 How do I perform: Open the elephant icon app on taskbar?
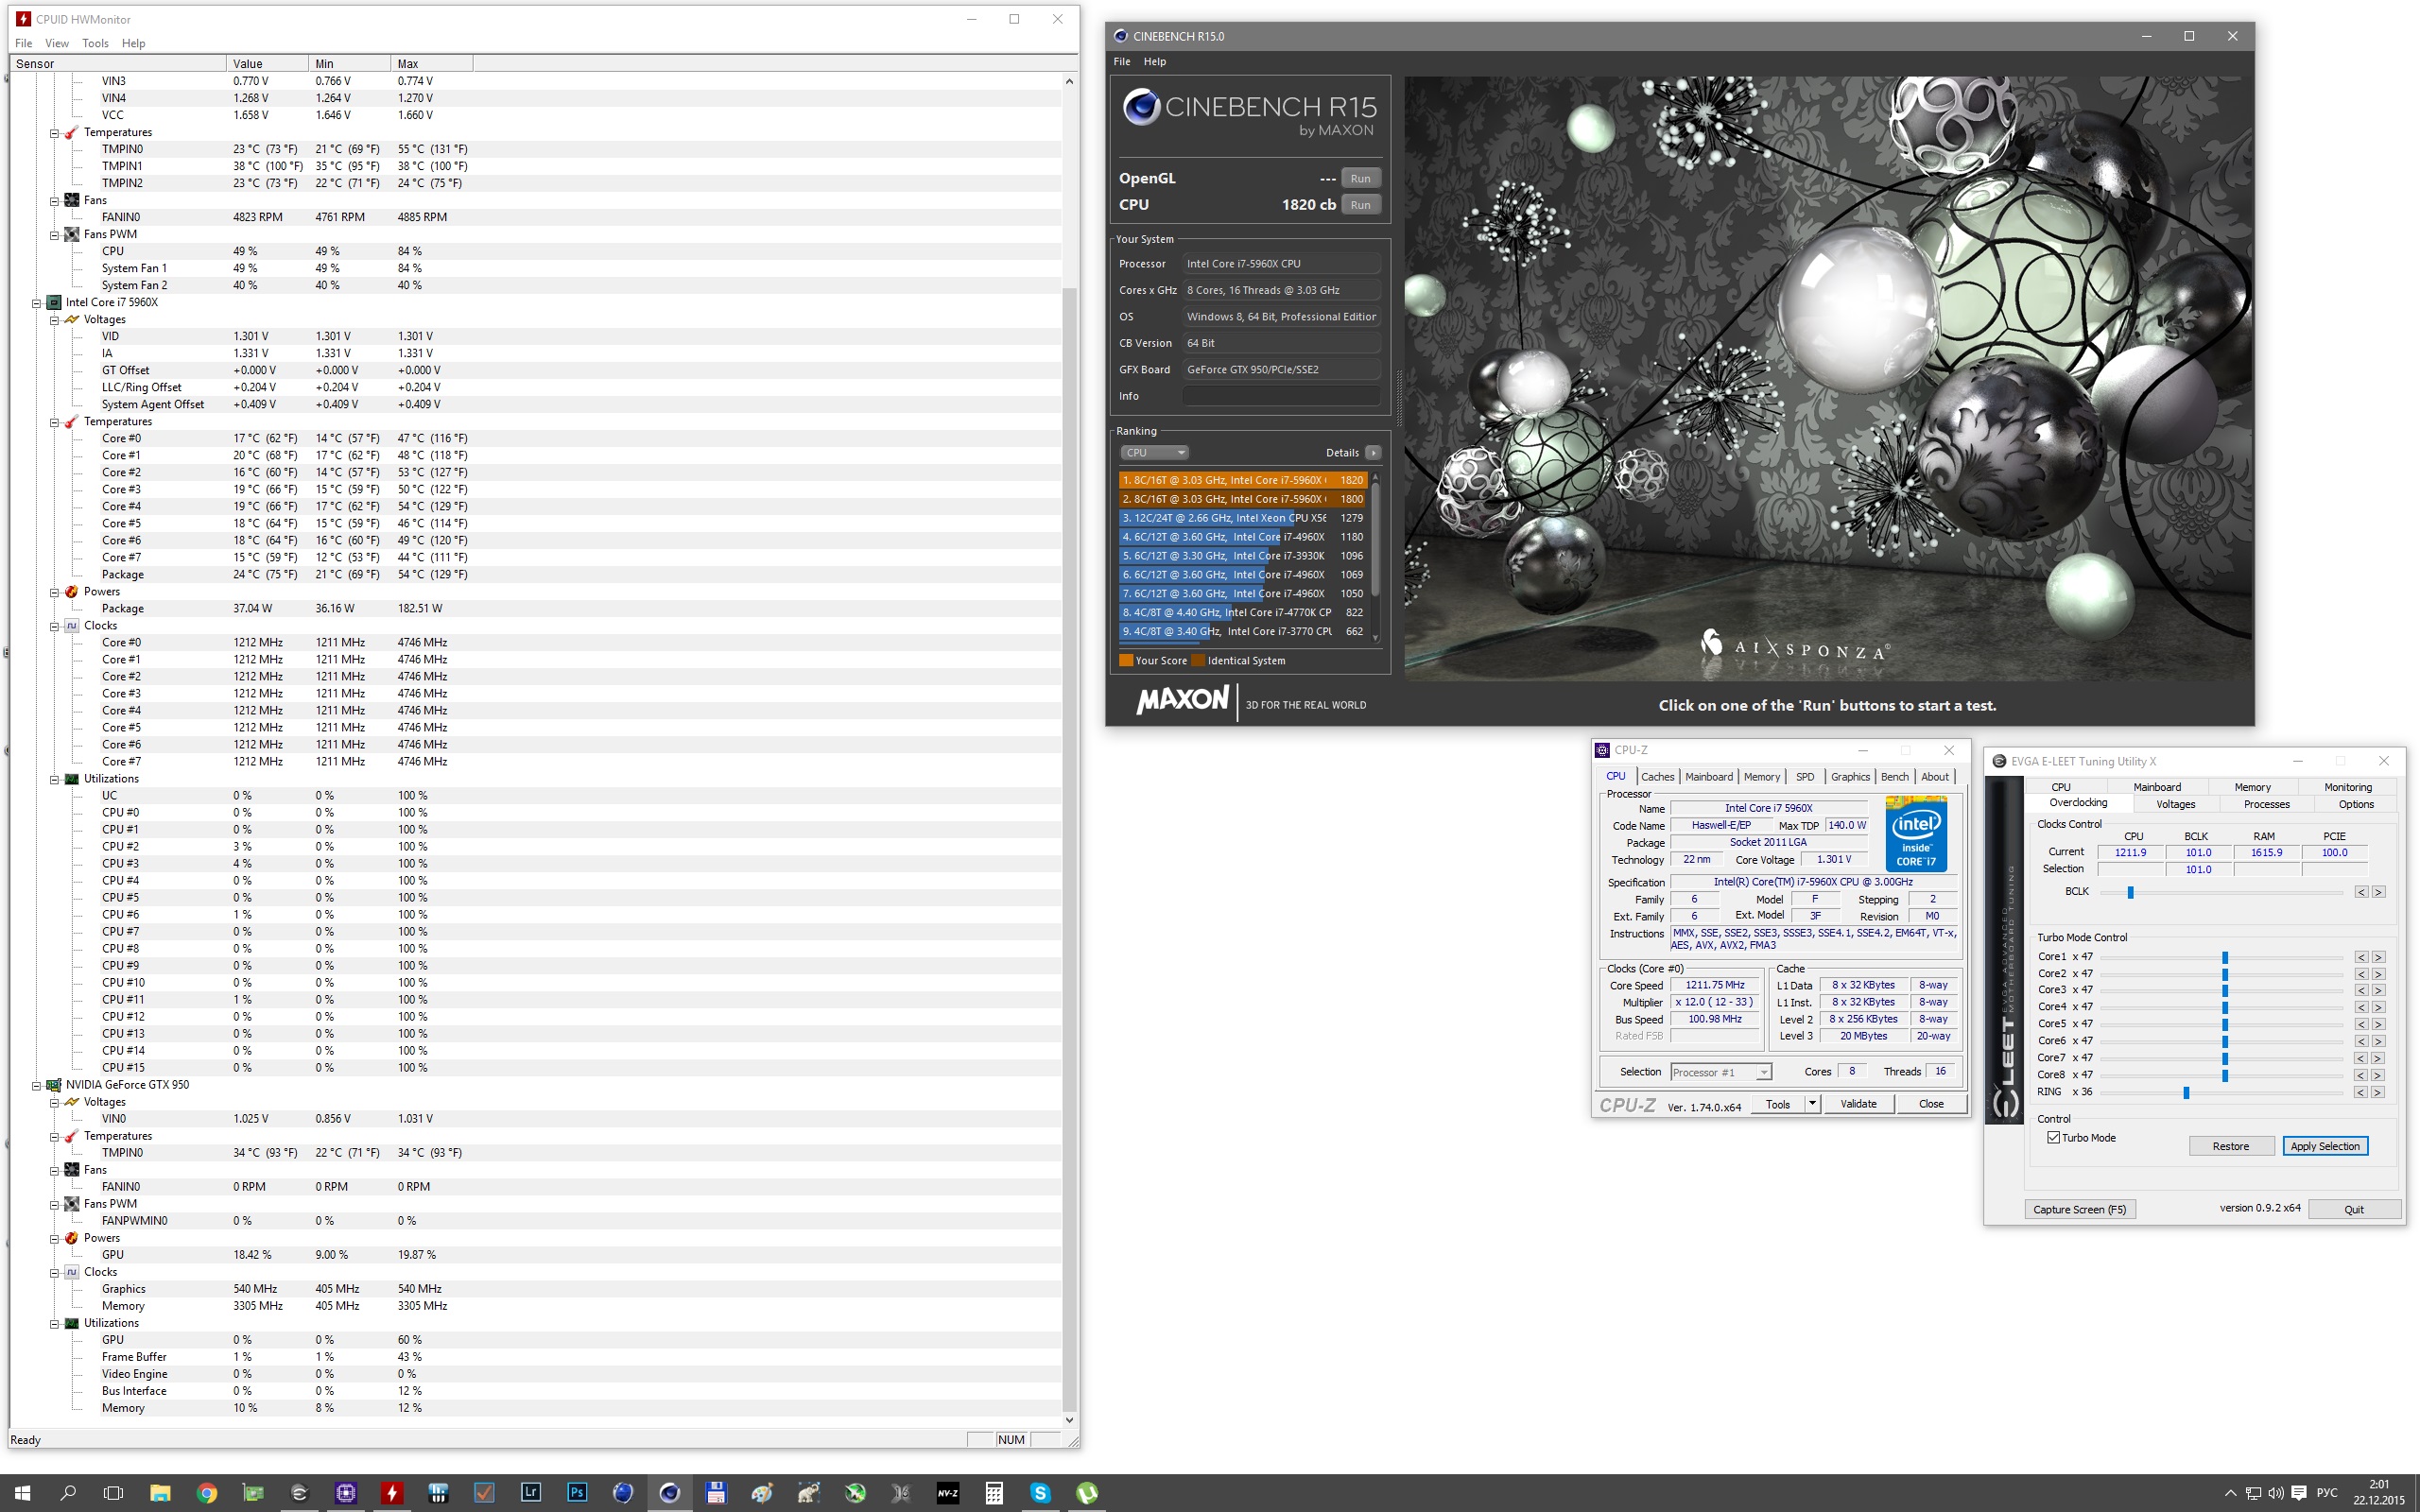click(x=808, y=1493)
